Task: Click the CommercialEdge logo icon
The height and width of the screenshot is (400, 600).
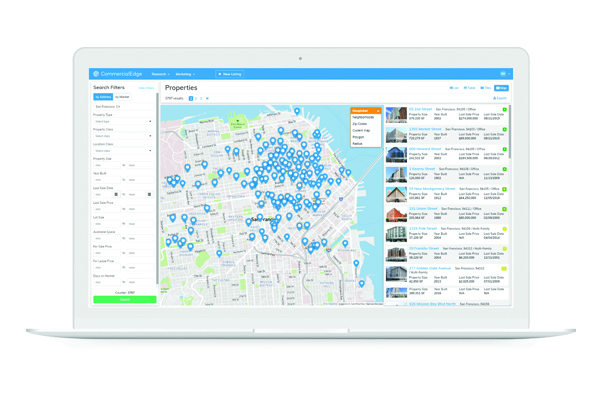Action: (x=96, y=74)
